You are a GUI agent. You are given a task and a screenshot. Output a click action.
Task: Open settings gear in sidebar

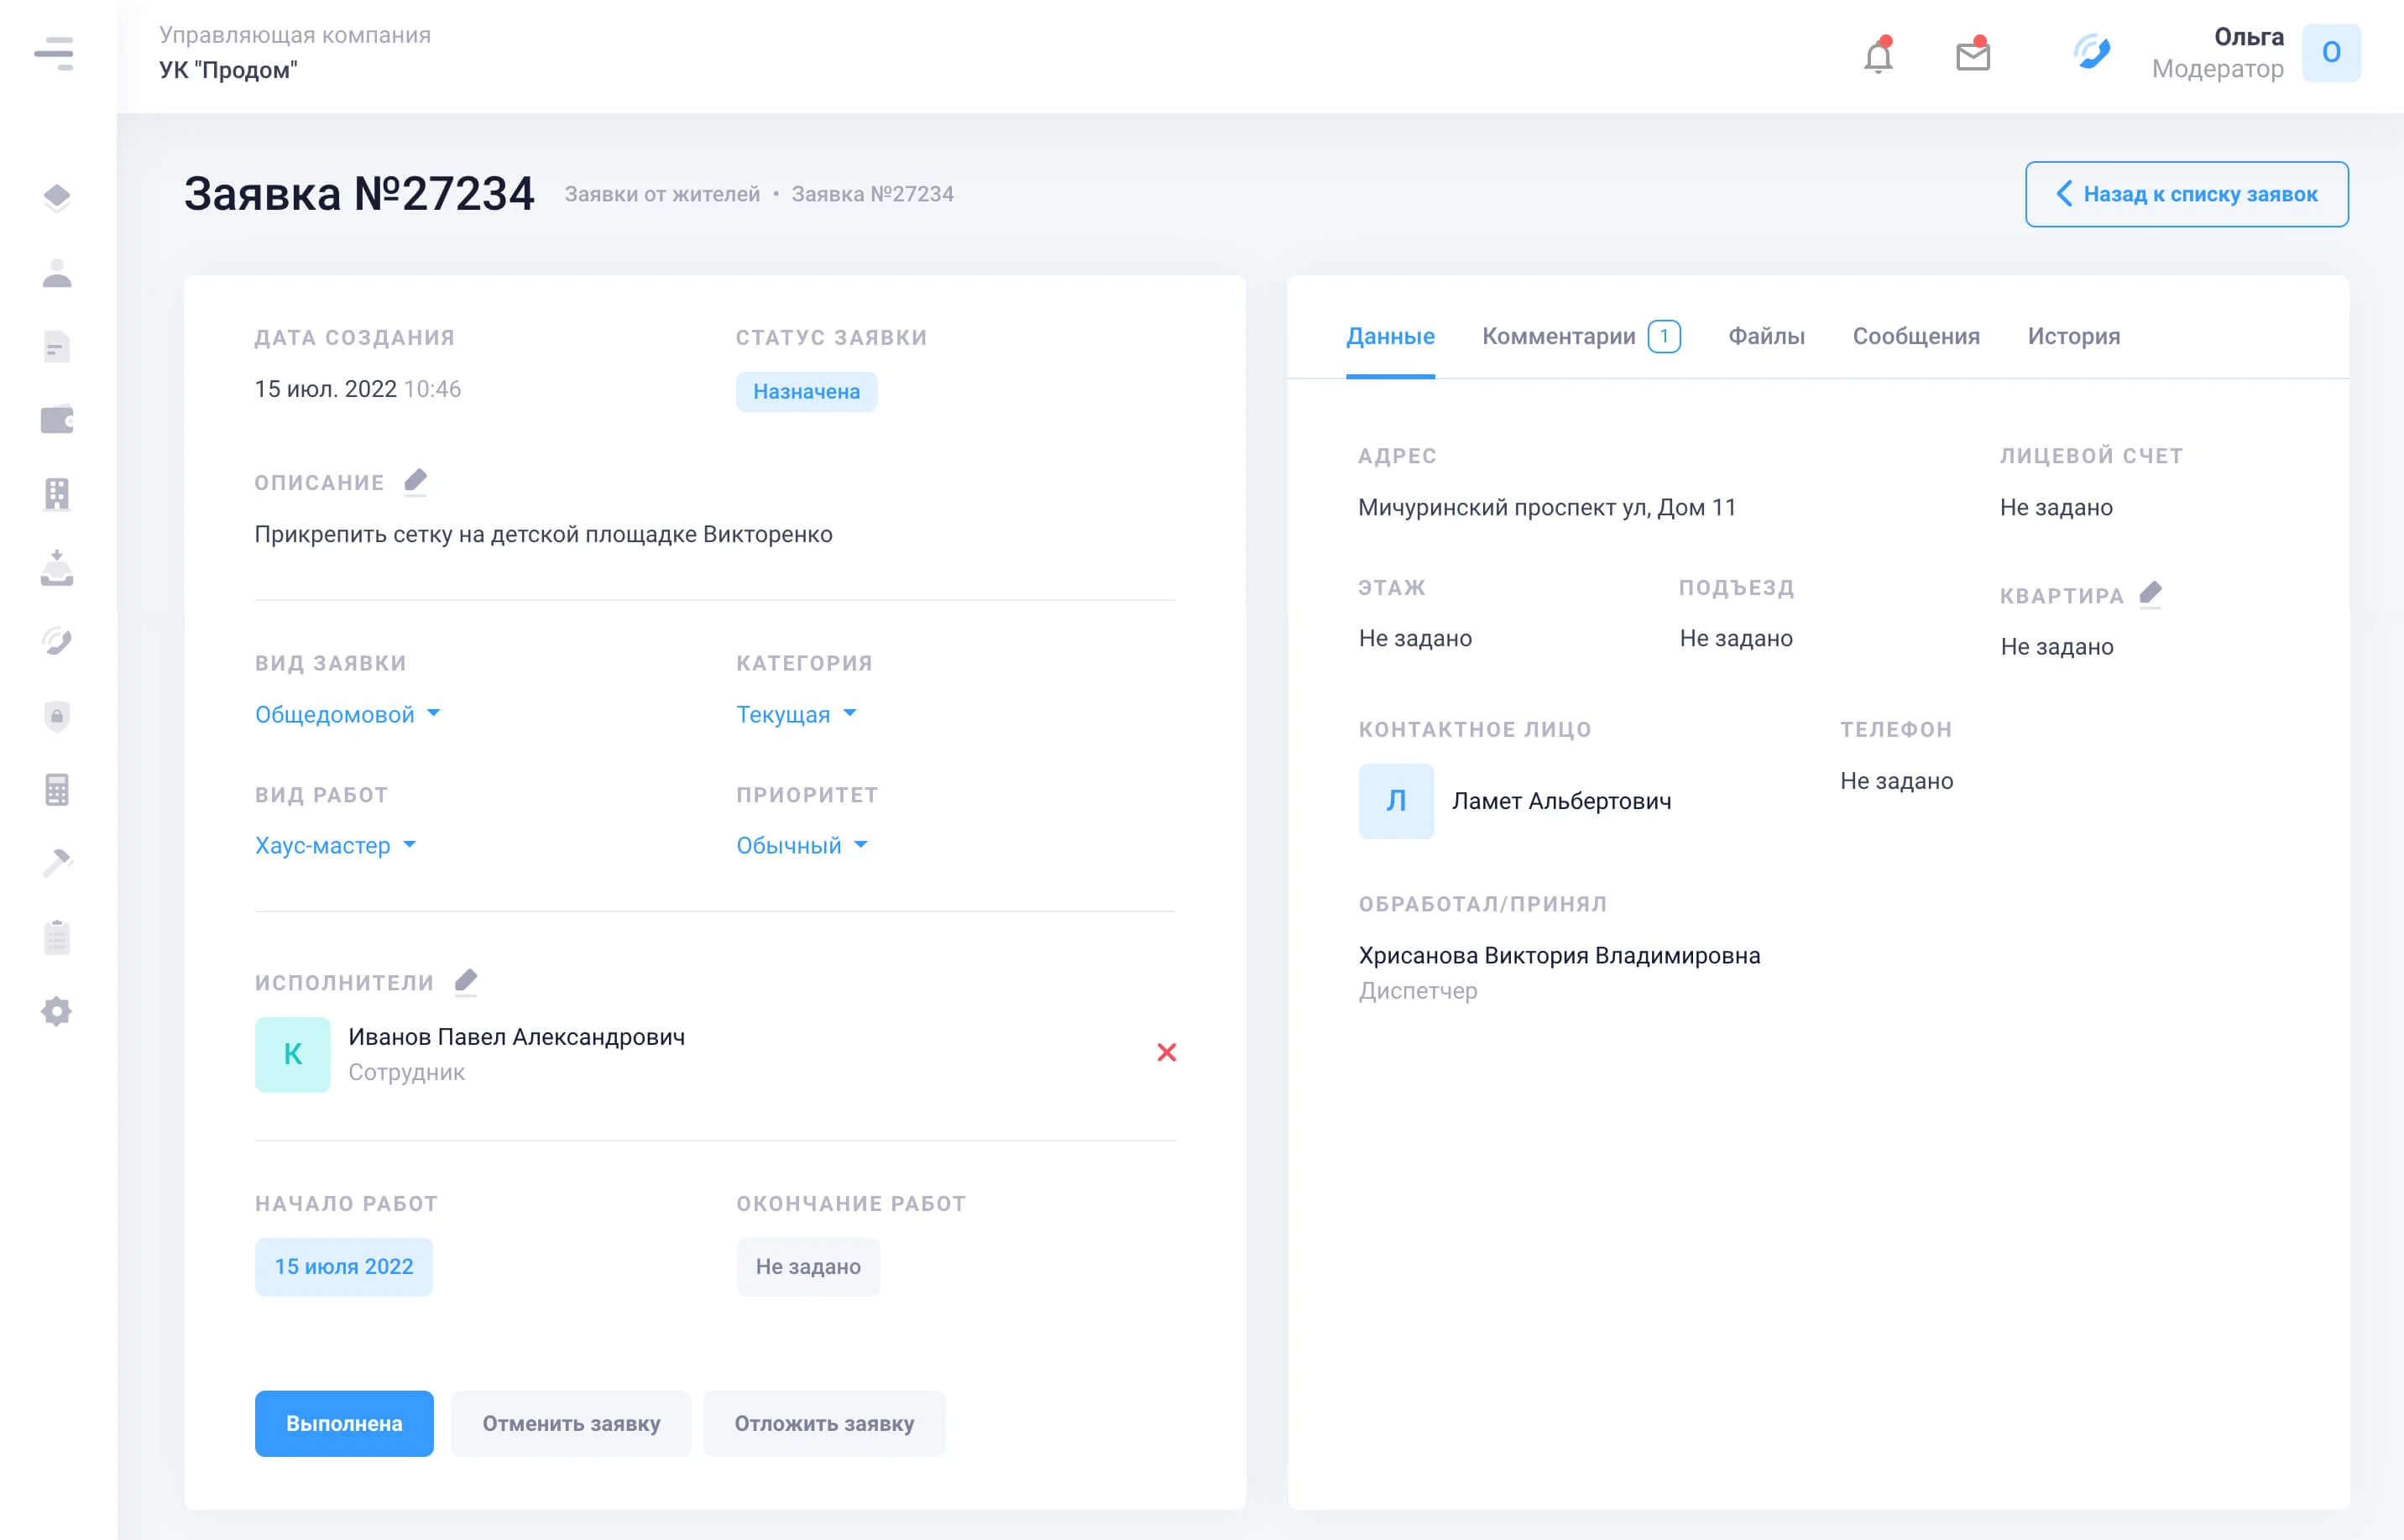[57, 1011]
